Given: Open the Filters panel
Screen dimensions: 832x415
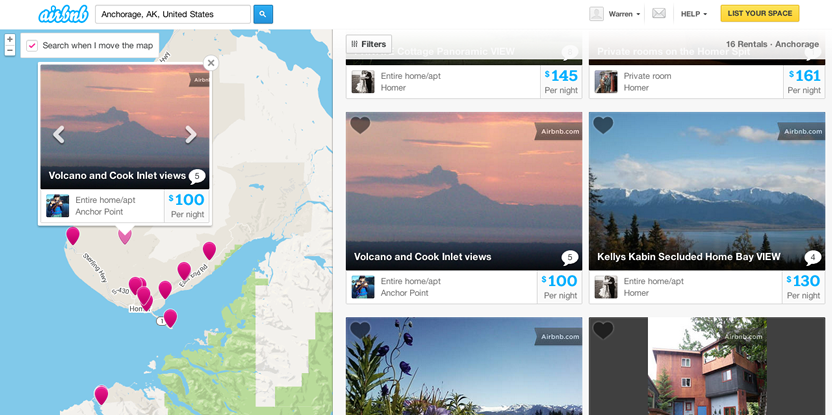Looking at the screenshot, I should (369, 44).
